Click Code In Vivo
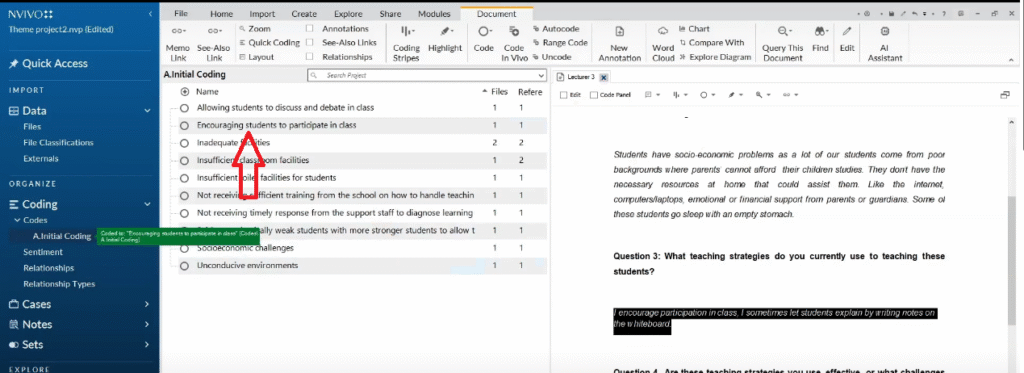Screen dimensions: 1024x373 (514, 44)
